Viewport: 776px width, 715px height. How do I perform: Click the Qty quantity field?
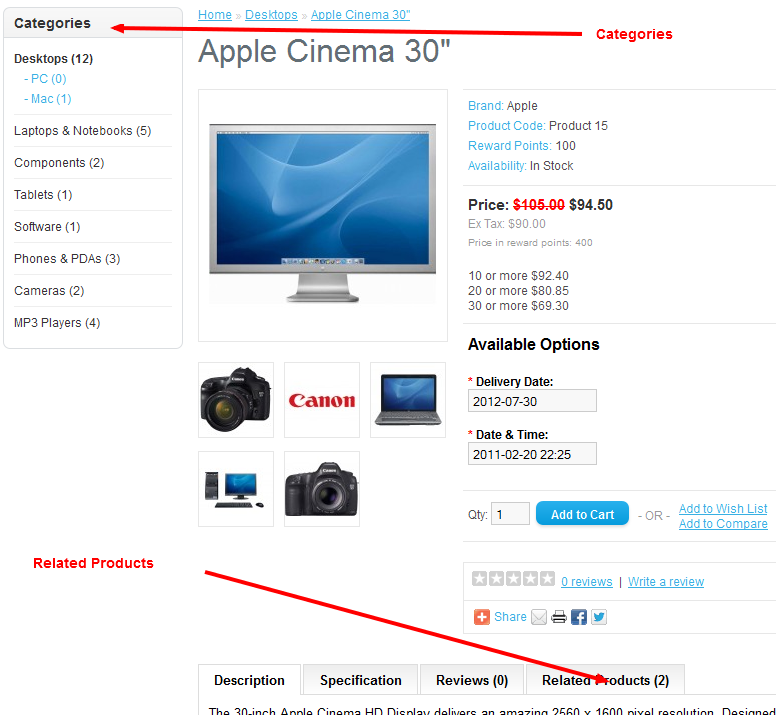tap(510, 514)
